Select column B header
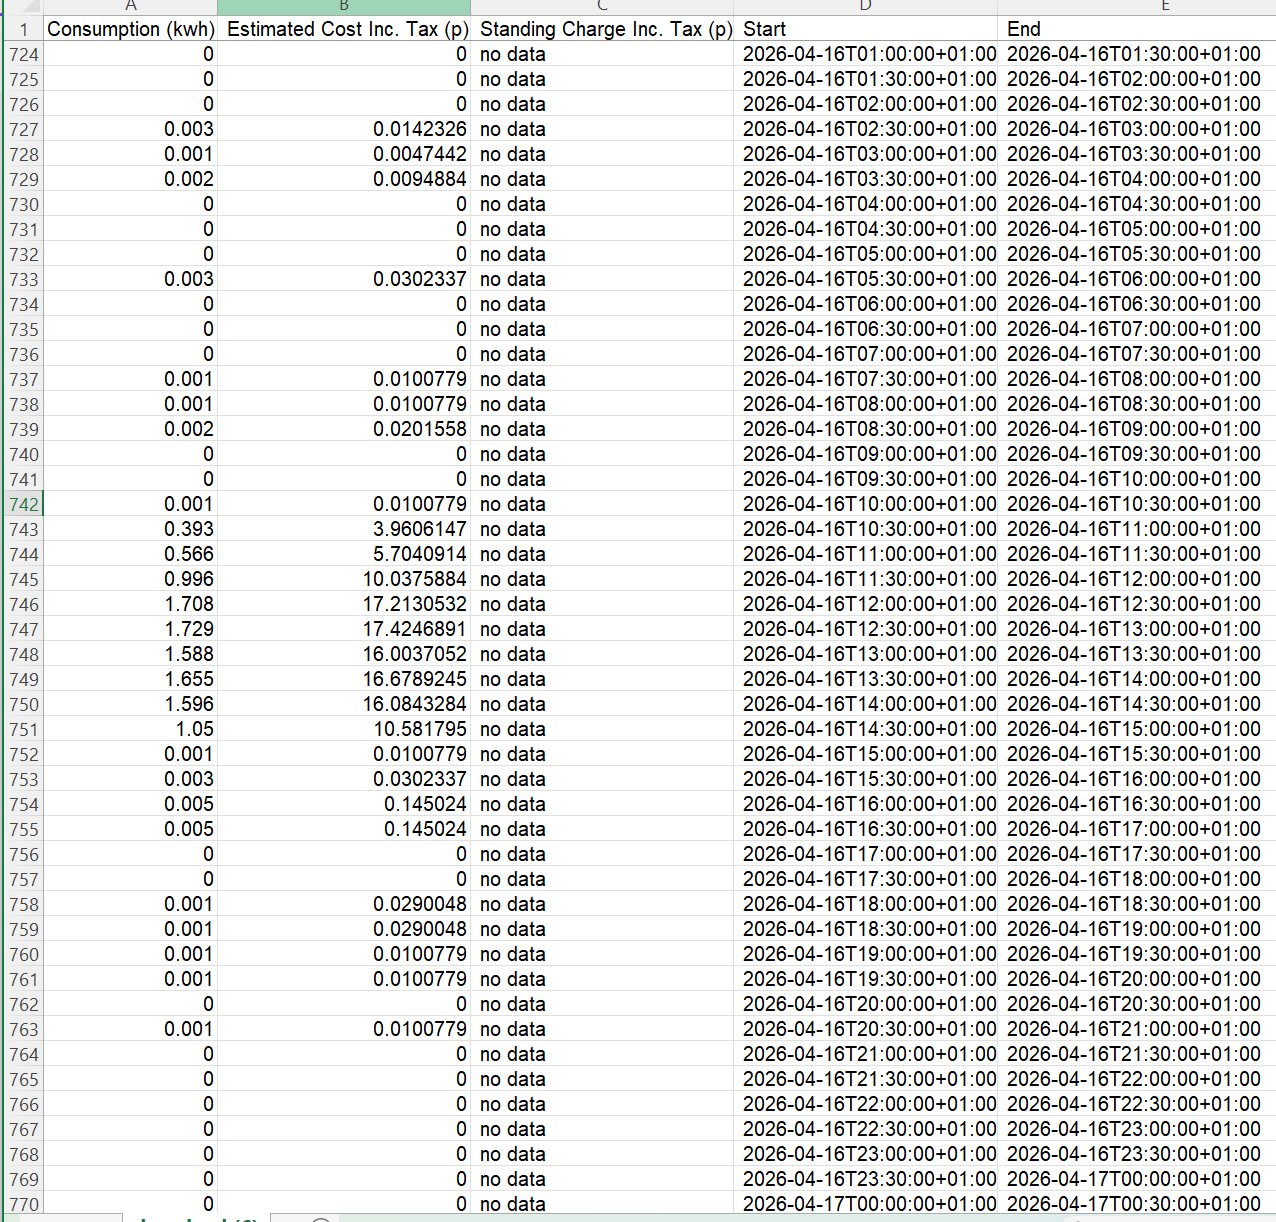This screenshot has height=1222, width=1276. [344, 7]
